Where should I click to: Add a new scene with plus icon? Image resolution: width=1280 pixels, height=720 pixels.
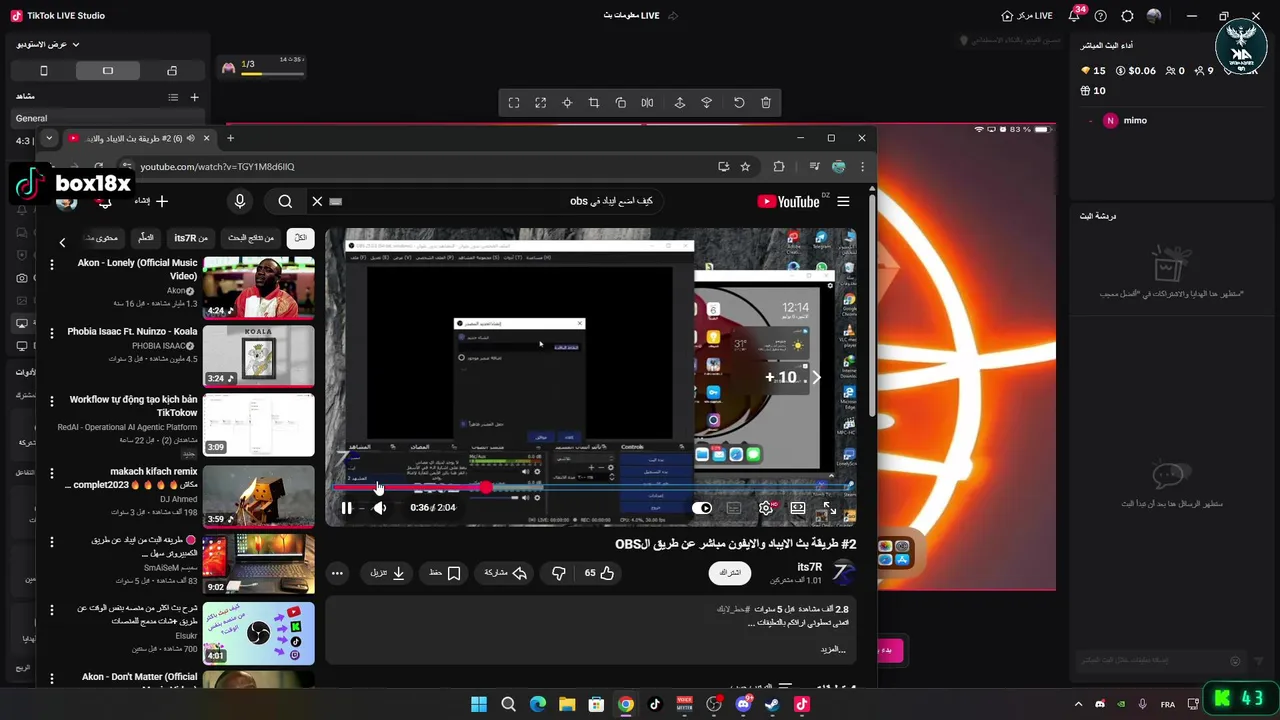coord(194,97)
